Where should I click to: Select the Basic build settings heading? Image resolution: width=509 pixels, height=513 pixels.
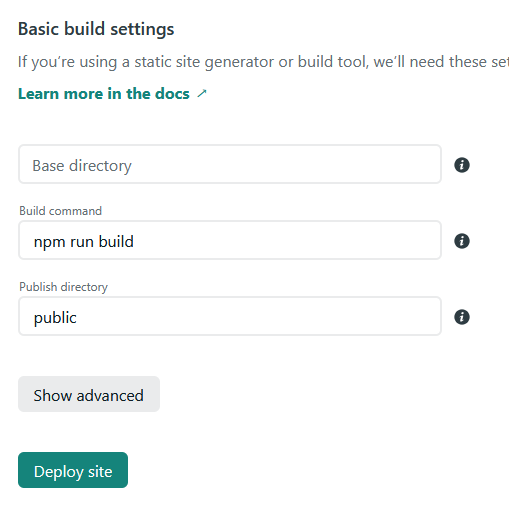pyautogui.click(x=96, y=29)
